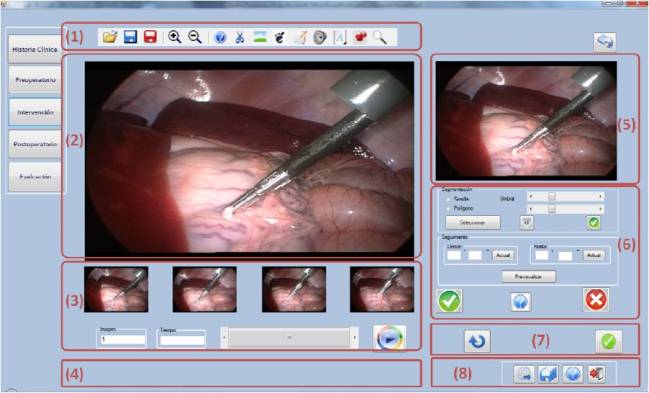Click left arrow of second segmentation slider
The height and width of the screenshot is (393, 649).
point(531,209)
